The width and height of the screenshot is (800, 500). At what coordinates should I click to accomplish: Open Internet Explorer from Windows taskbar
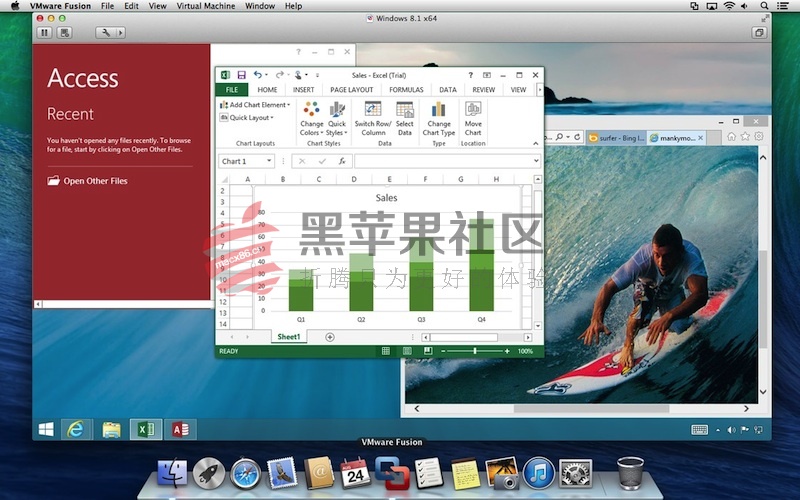76,430
